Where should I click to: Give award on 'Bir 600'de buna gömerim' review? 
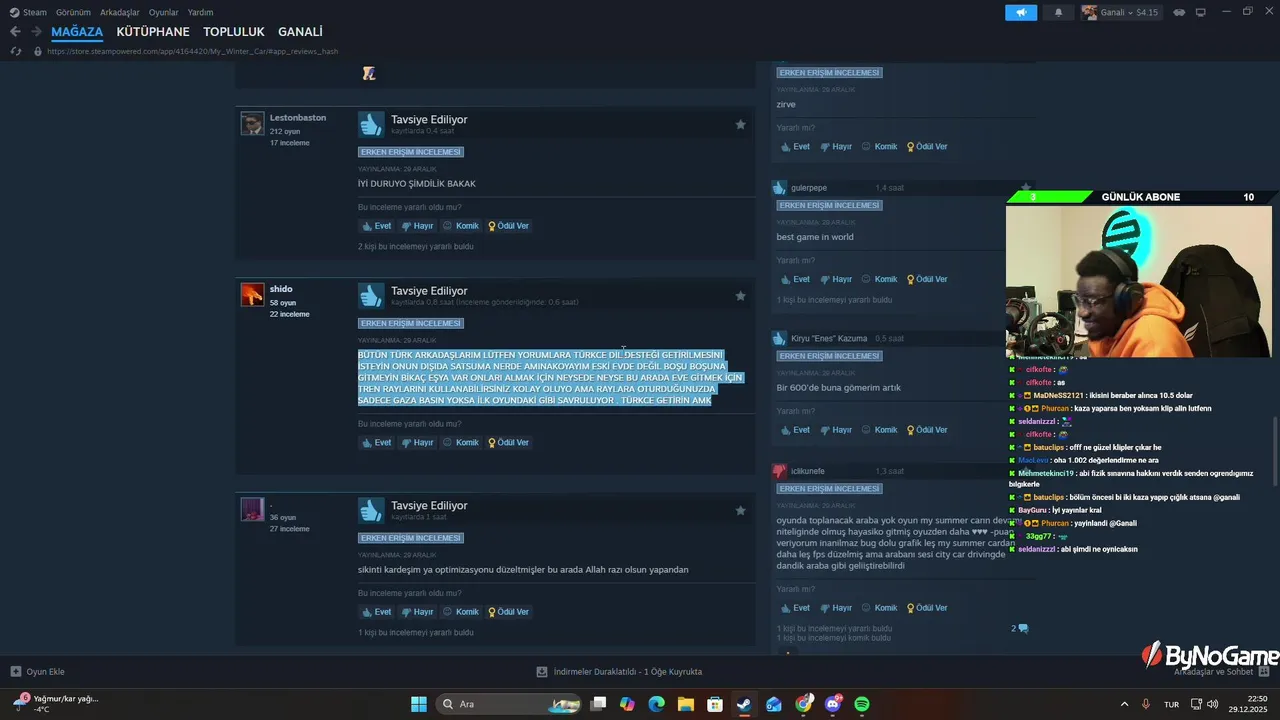pos(927,430)
